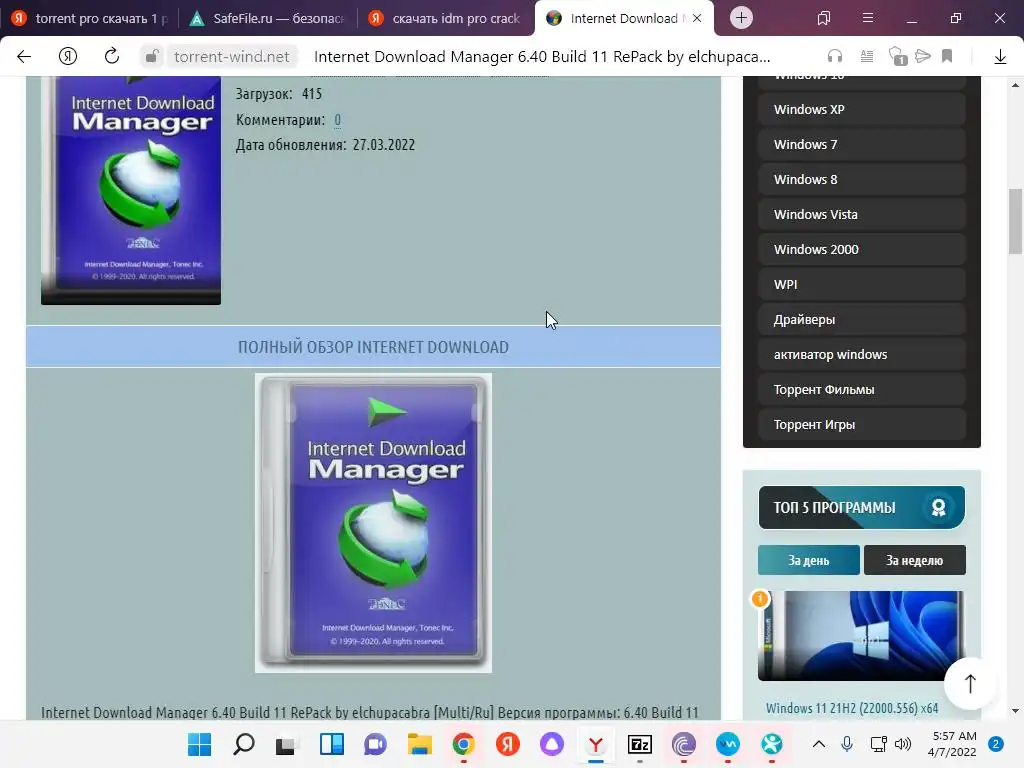Image resolution: width=1024 pixels, height=768 pixels.
Task: Open the активатор windows category
Action: [x=861, y=355]
